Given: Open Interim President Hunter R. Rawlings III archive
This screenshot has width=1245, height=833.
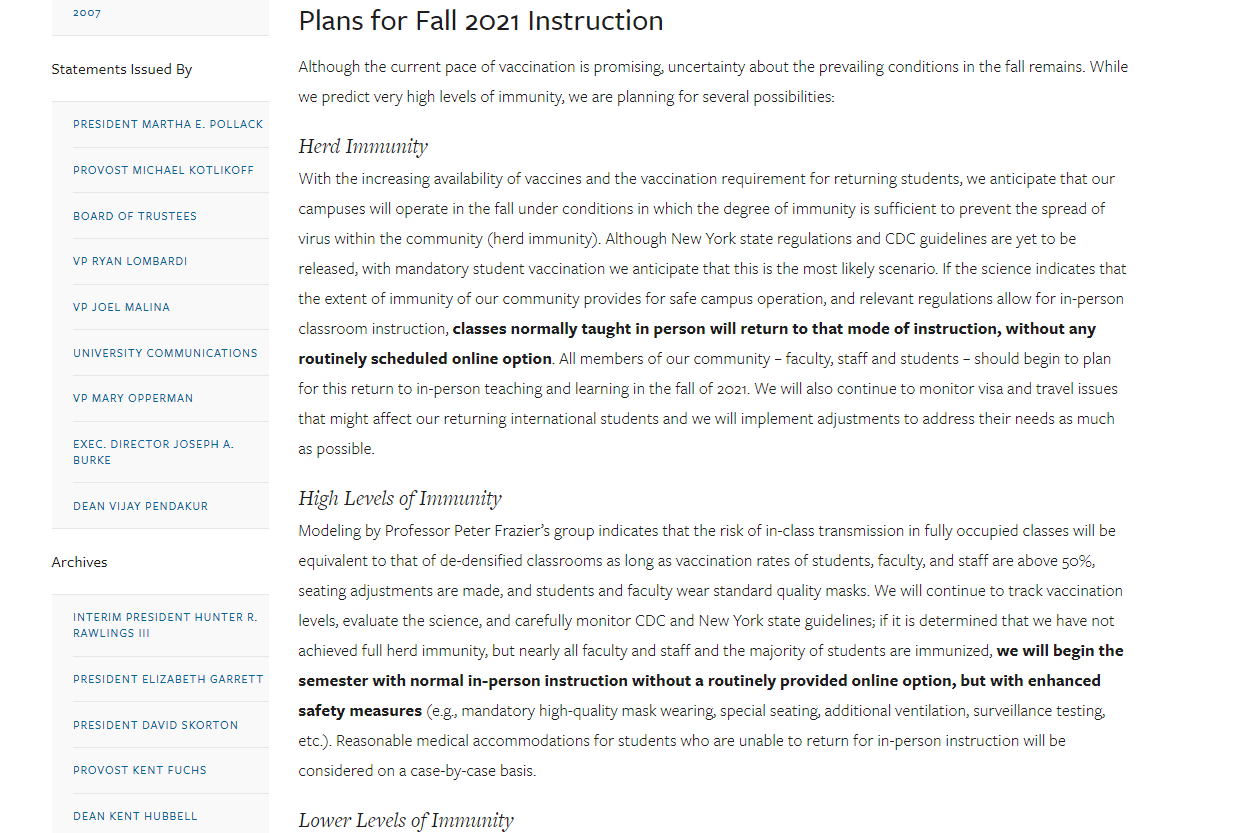Looking at the screenshot, I should [x=165, y=625].
